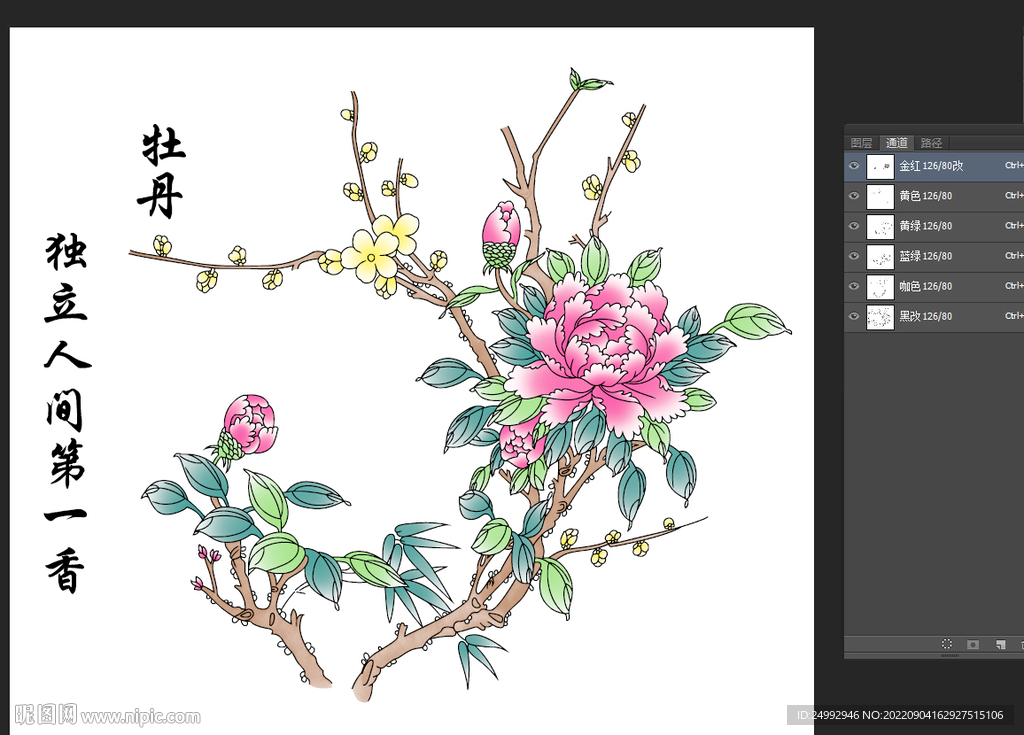Toggle the eye for 蓝绿 126/80
Screen dimensions: 1024x735
pyautogui.click(x=854, y=256)
